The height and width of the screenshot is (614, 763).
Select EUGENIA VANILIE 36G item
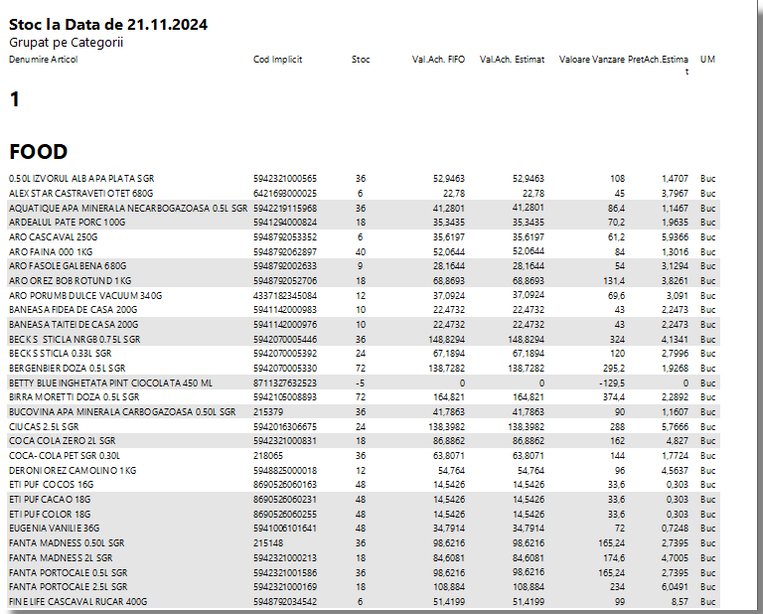pyautogui.click(x=54, y=528)
